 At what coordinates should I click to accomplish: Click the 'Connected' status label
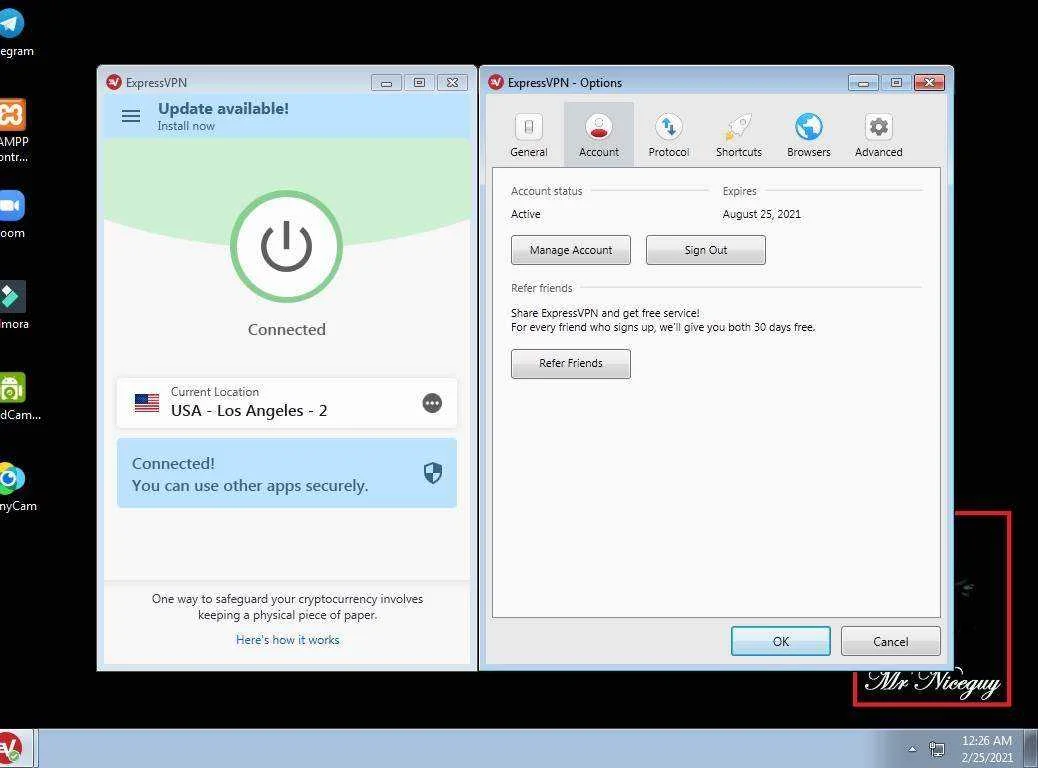287,329
